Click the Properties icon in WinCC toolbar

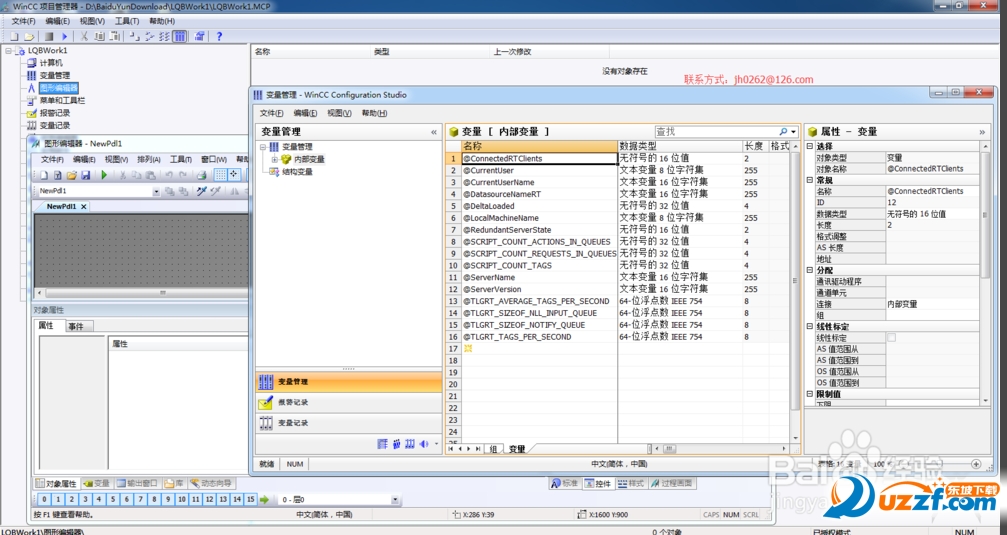tap(199, 37)
